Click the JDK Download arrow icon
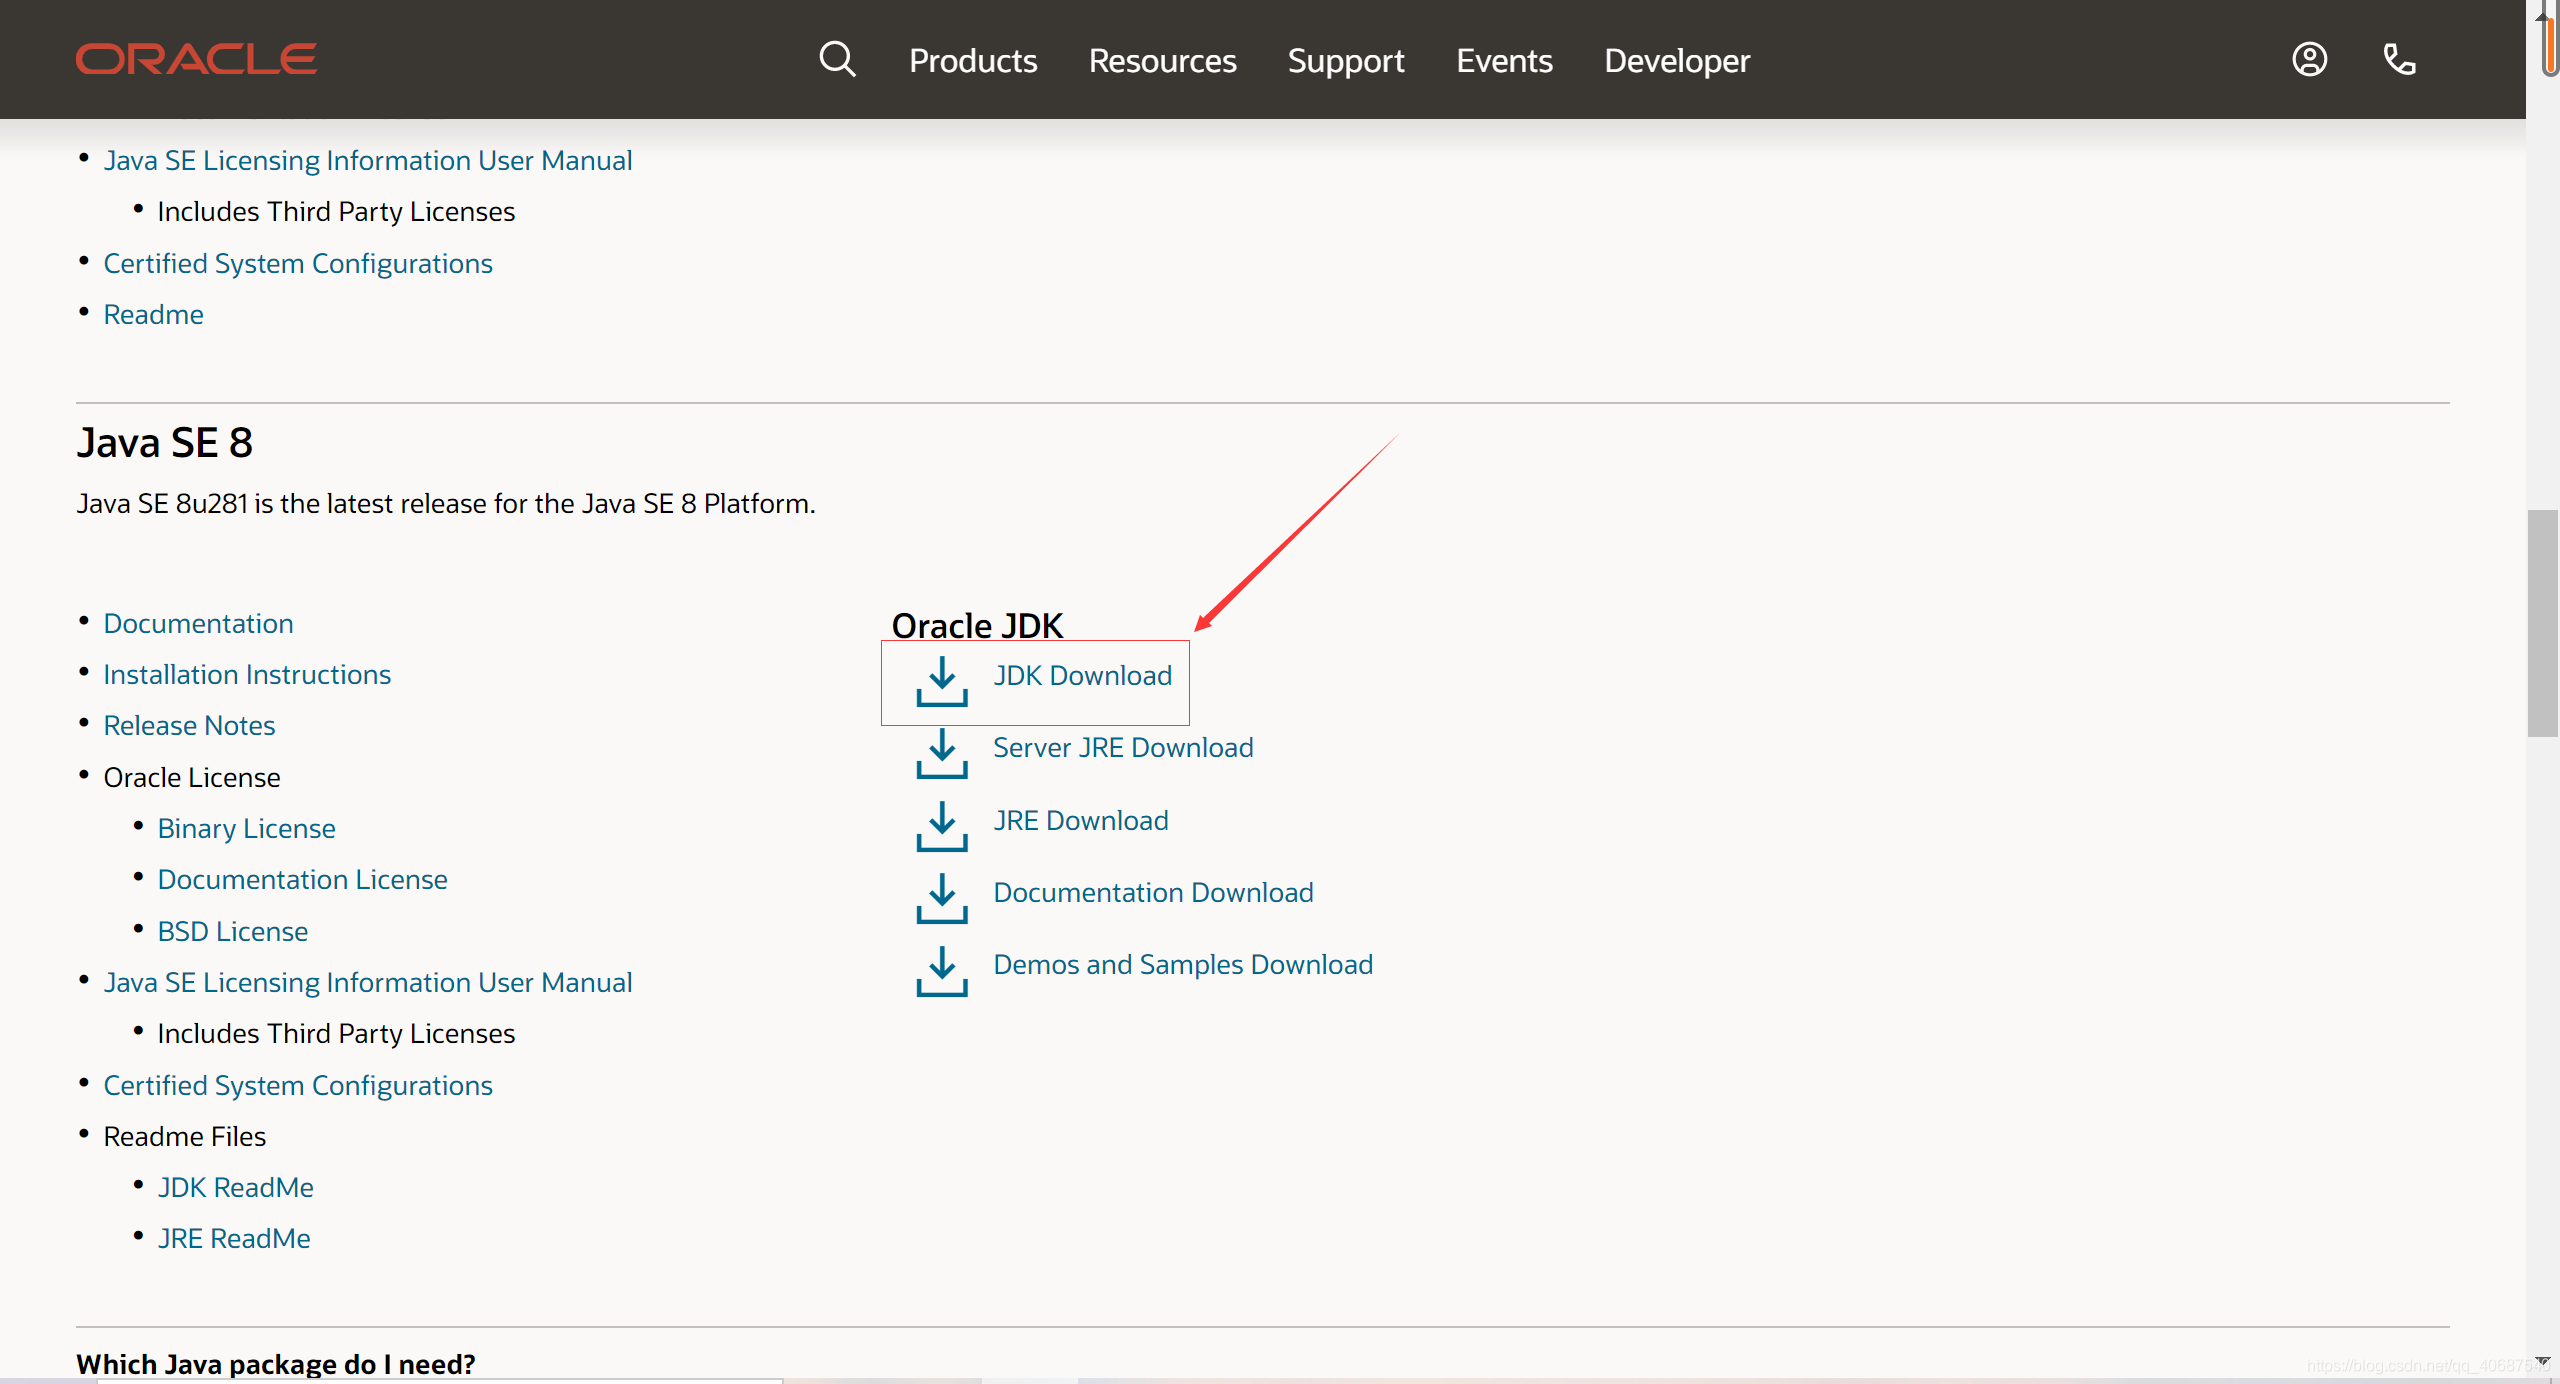Image resolution: width=2560 pixels, height=1384 pixels. pyautogui.click(x=941, y=682)
